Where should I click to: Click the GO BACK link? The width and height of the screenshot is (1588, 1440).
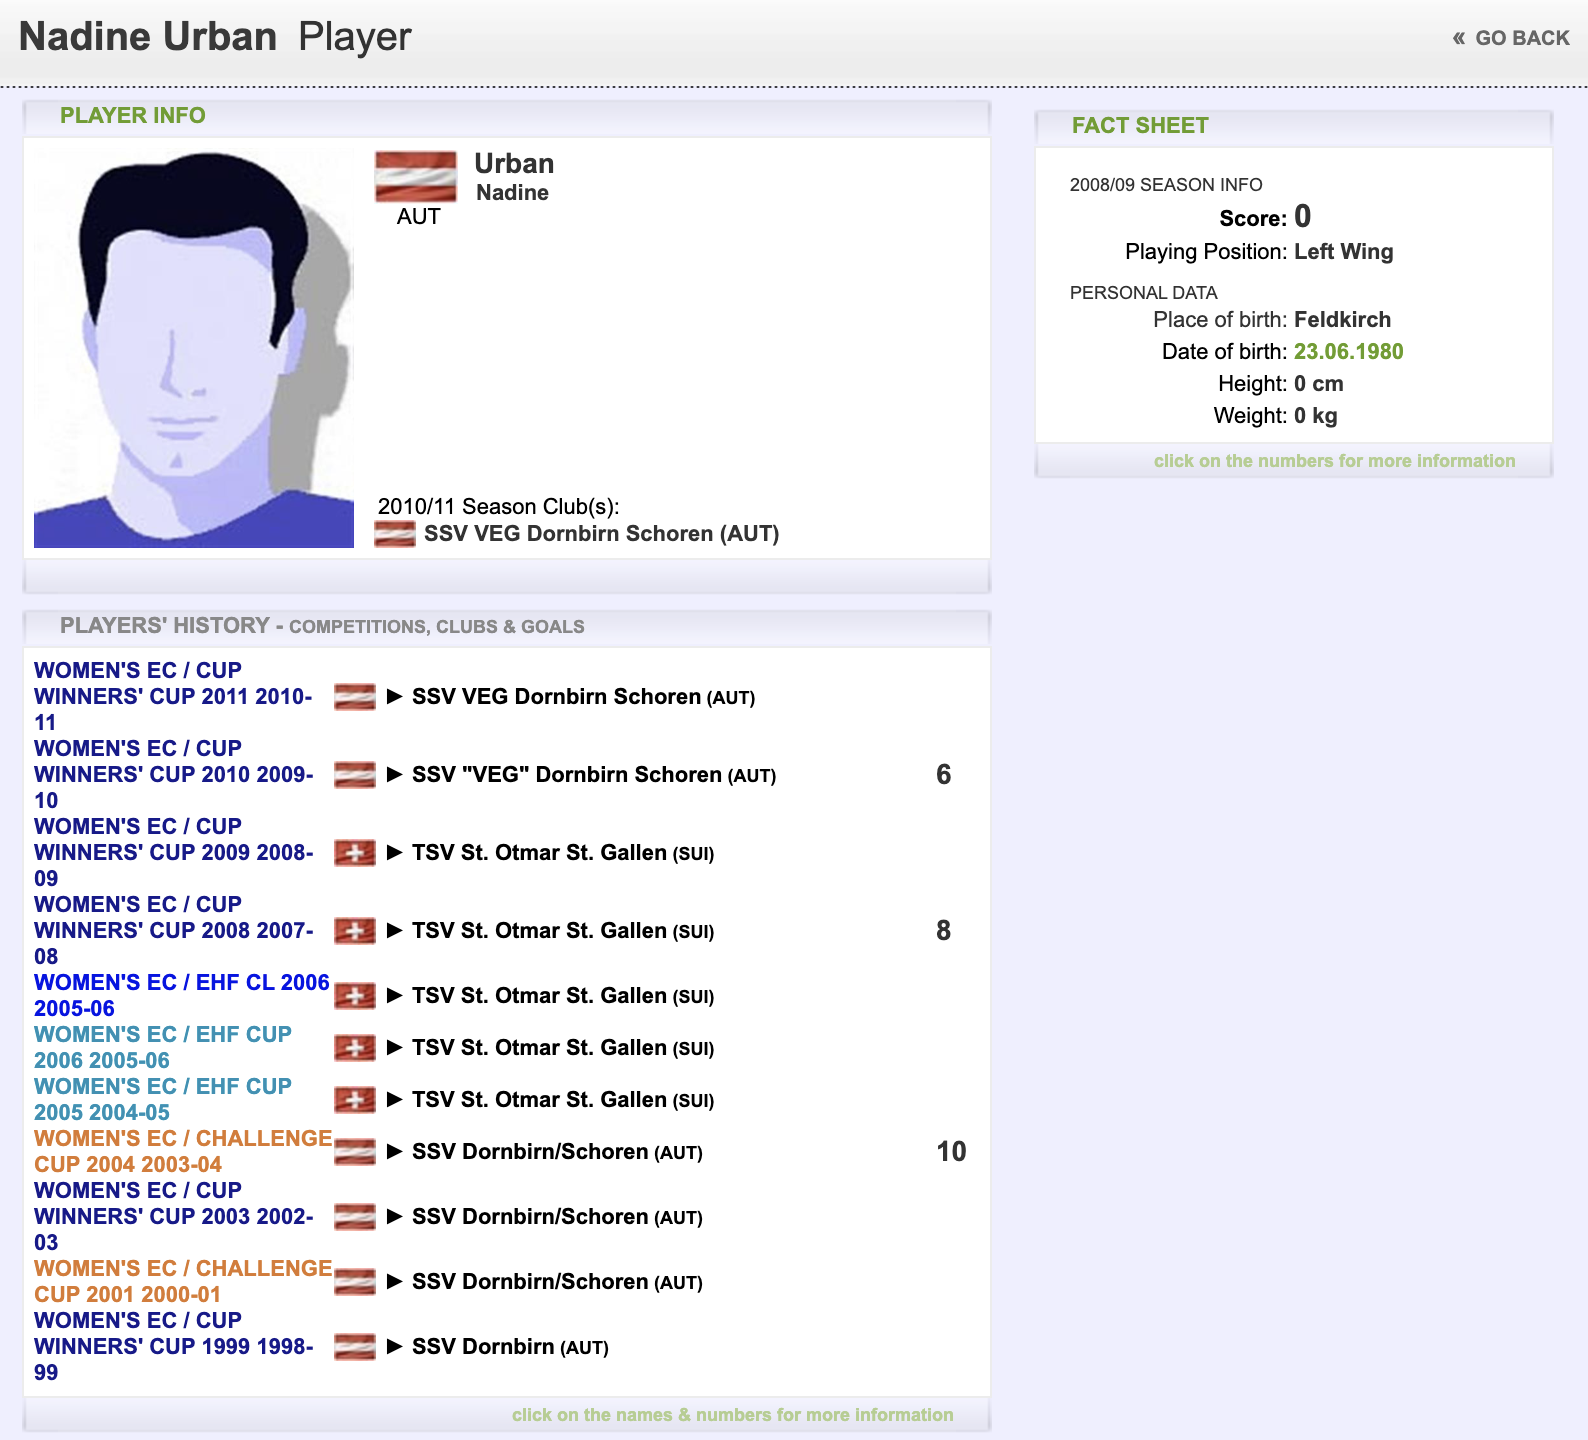[1511, 38]
